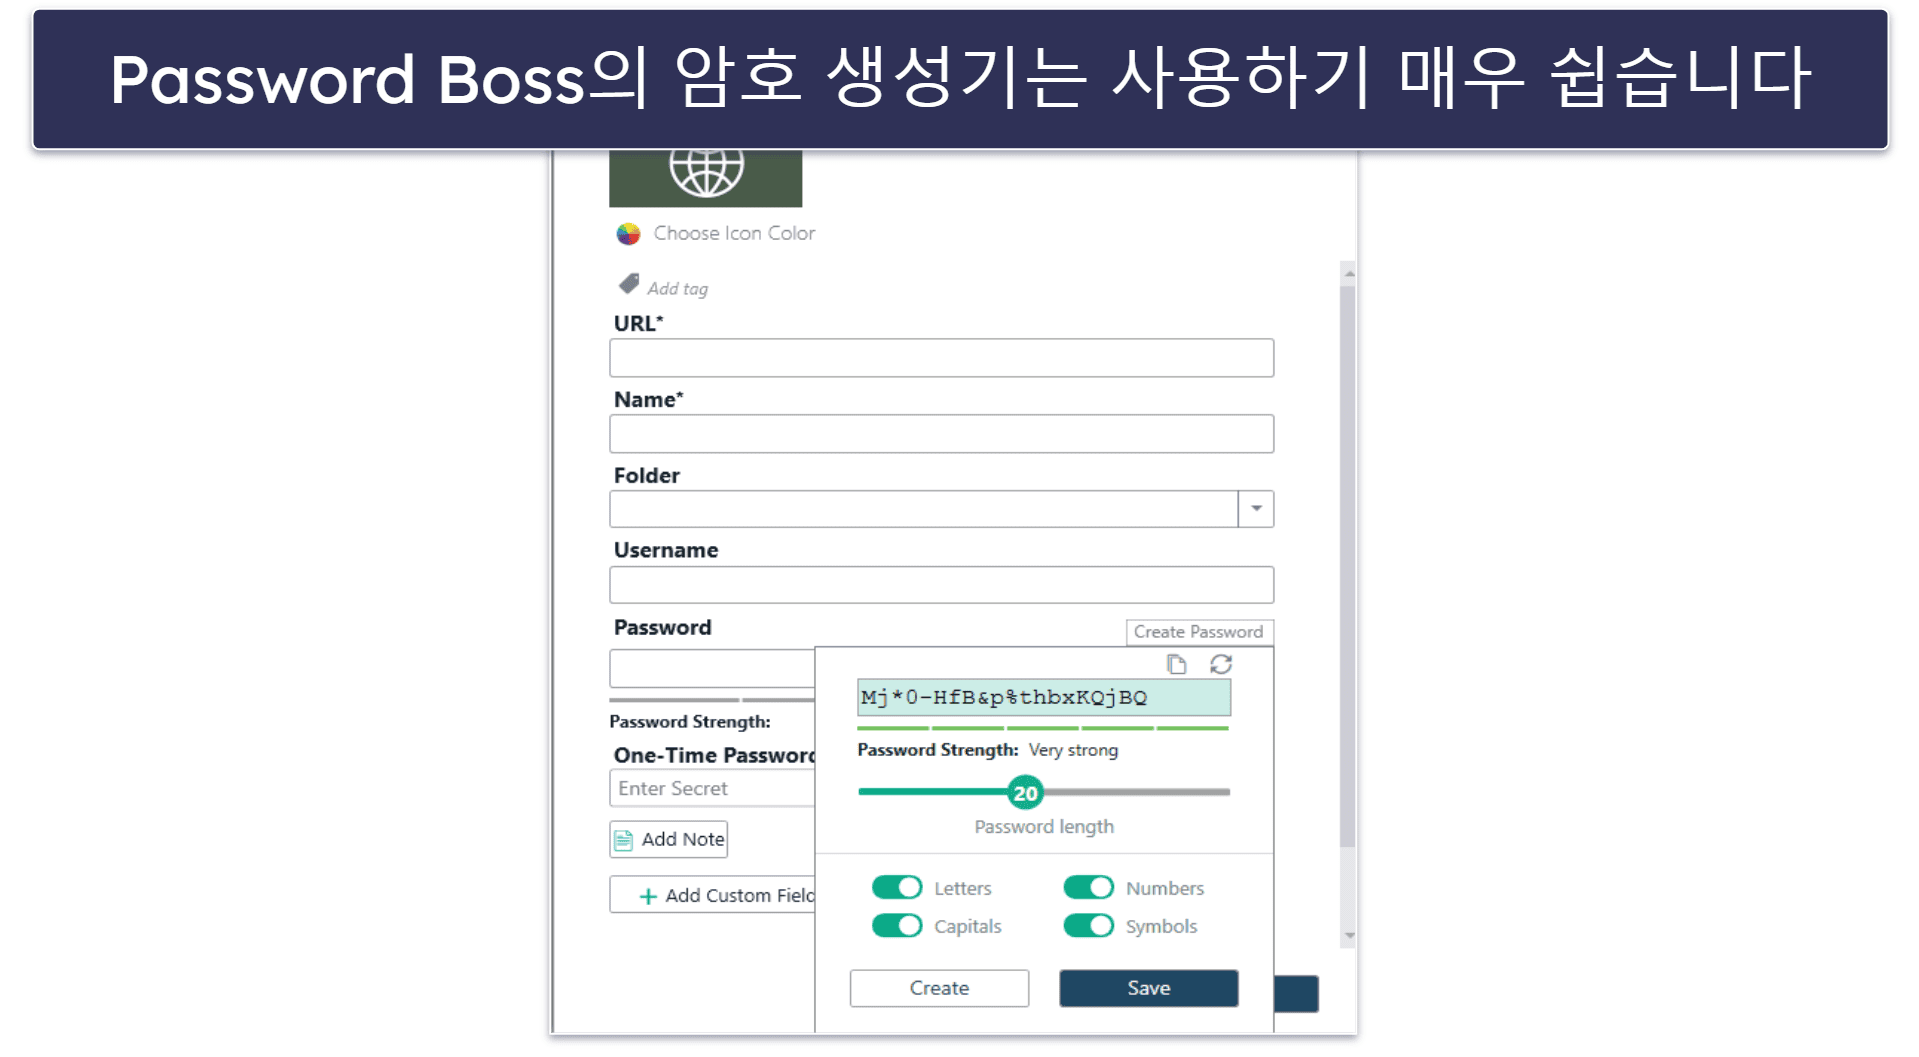The width and height of the screenshot is (1919, 1057).
Task: Focus the URL input field
Action: (x=941, y=358)
